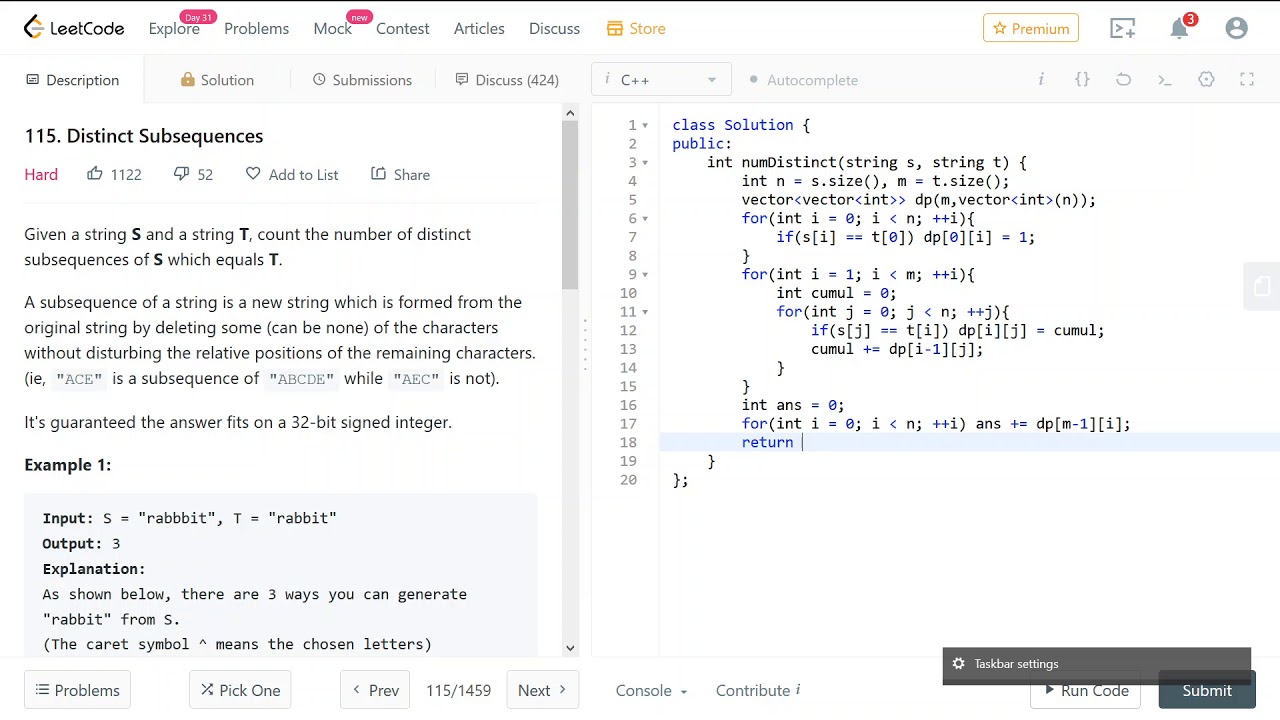The height and width of the screenshot is (720, 1280).
Task: Click the description panel scrollbar thumb
Action: pos(570,205)
